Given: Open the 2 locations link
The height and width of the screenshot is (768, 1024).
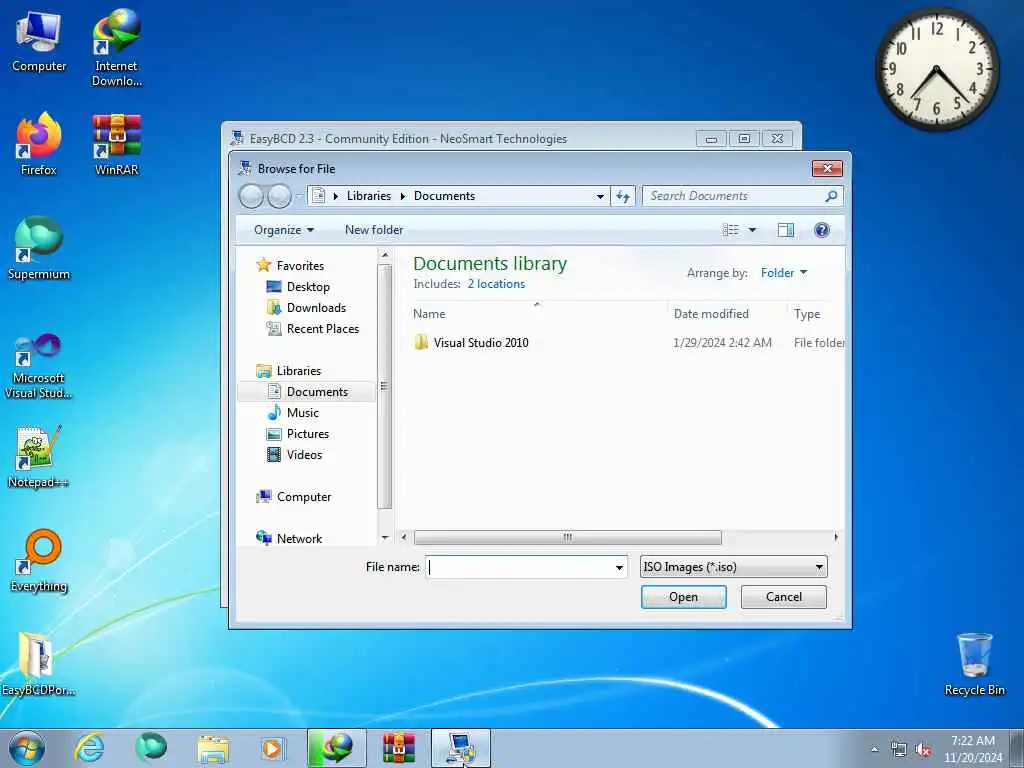Looking at the screenshot, I should (496, 284).
